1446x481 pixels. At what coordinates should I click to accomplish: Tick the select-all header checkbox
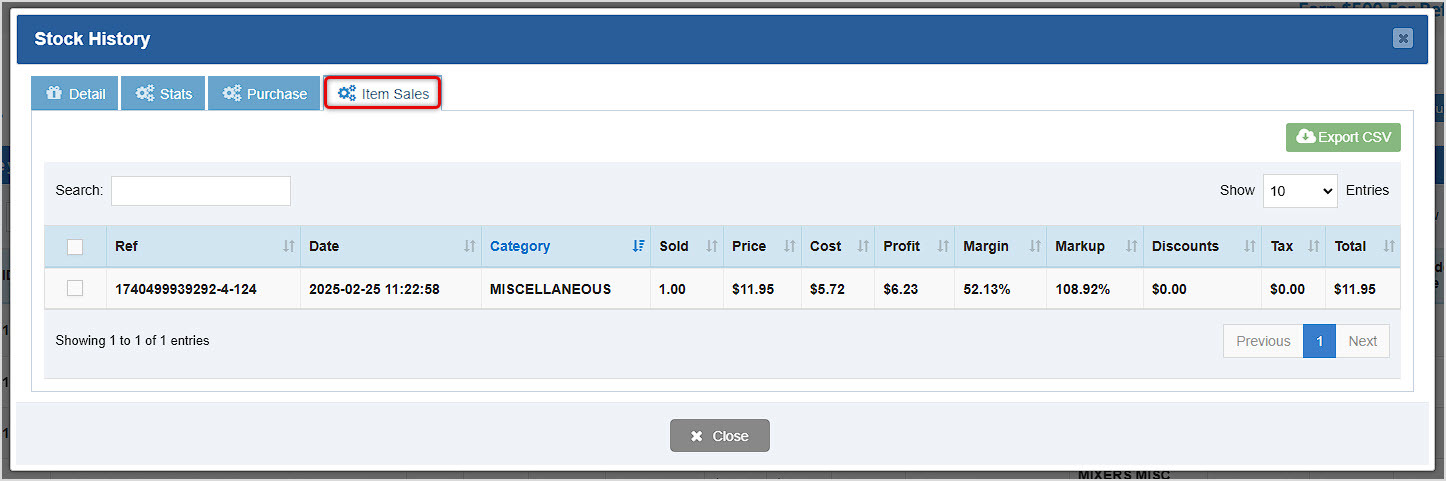75,247
